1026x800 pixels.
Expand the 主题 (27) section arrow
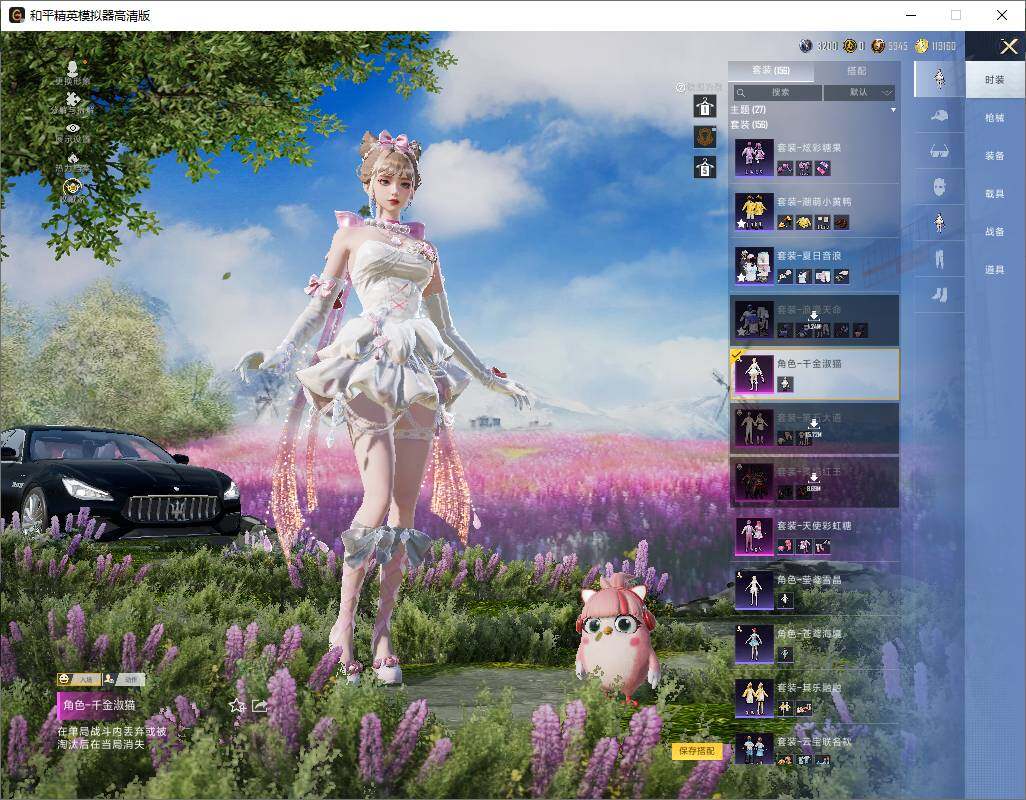[x=893, y=110]
